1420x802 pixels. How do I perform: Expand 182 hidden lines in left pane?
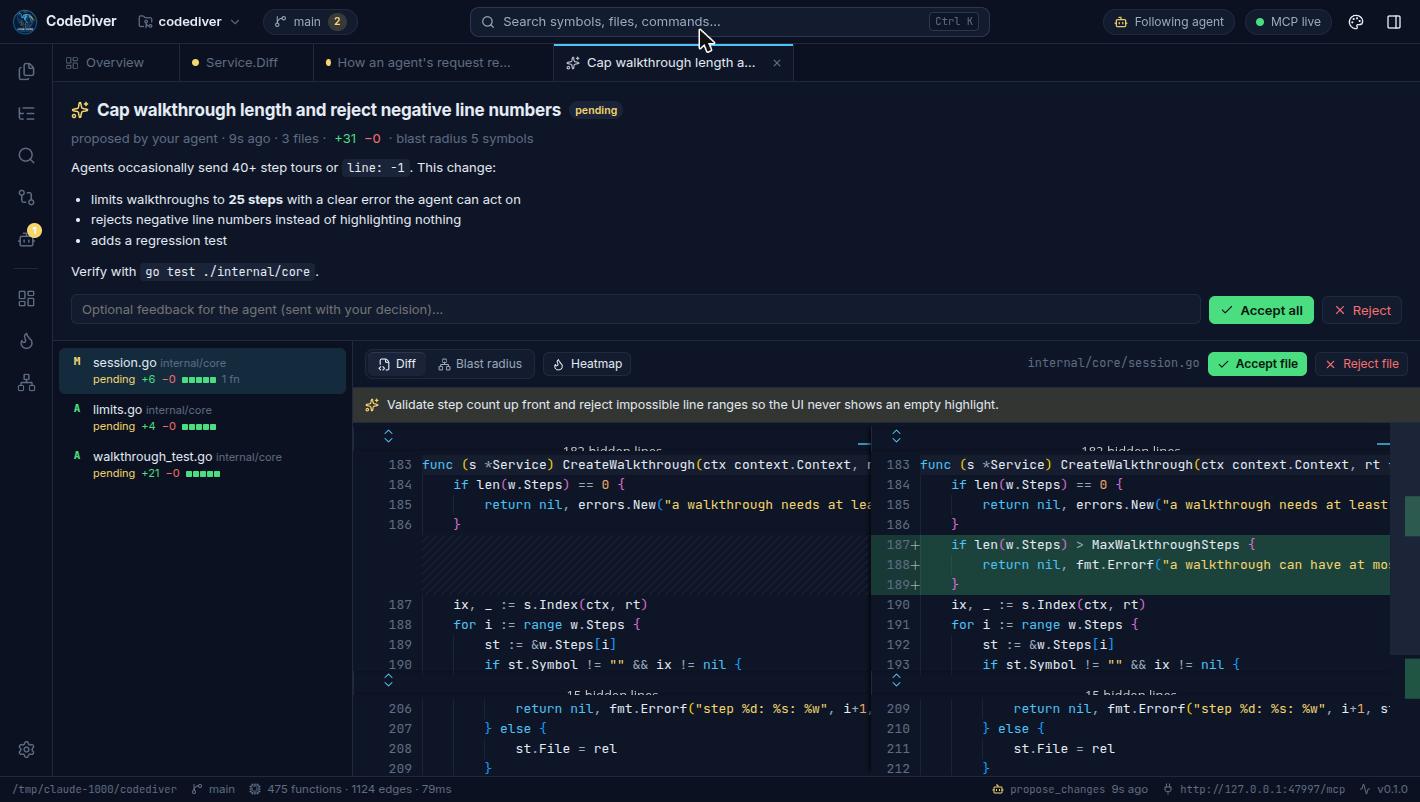pyautogui.click(x=388, y=436)
